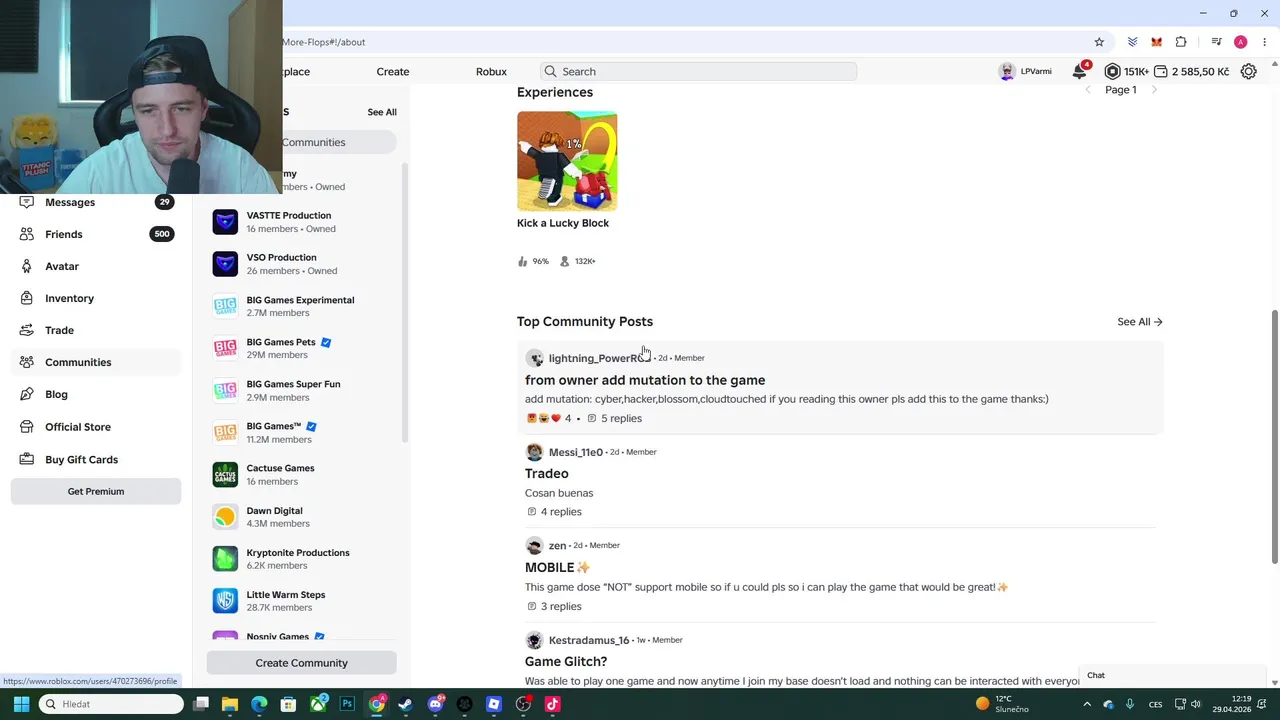
Task: Click the Robux menu item
Action: pyautogui.click(x=491, y=72)
